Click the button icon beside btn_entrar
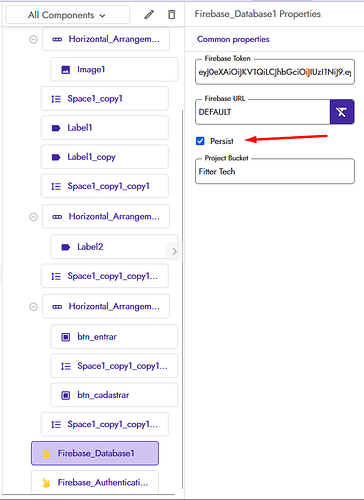 coord(66,337)
